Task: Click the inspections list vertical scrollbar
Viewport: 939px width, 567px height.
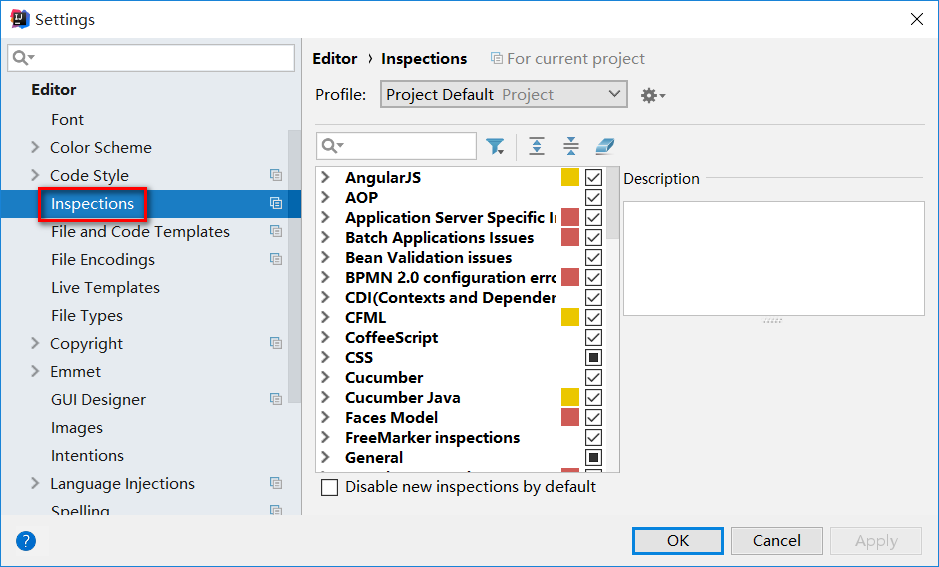Action: [613, 204]
